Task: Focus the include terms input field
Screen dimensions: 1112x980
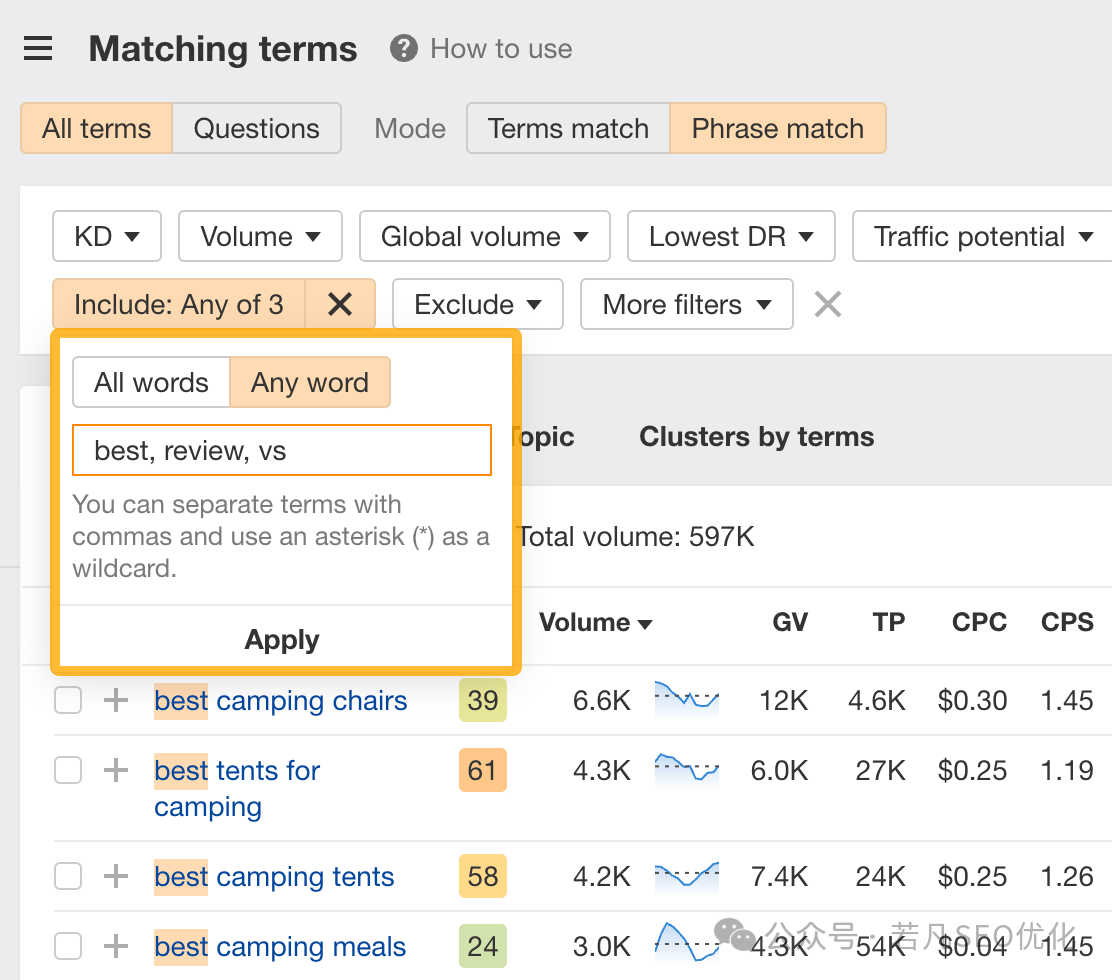Action: coord(282,450)
